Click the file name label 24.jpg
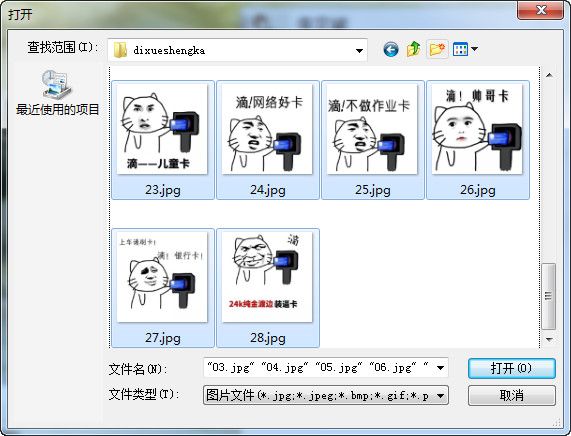Screen dimensions: 571x436 tap(268, 190)
